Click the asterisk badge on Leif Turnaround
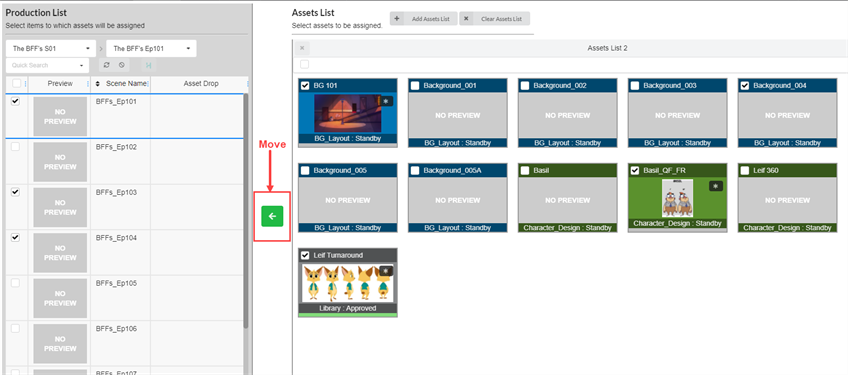Image resolution: width=848 pixels, height=375 pixels. (x=386, y=271)
